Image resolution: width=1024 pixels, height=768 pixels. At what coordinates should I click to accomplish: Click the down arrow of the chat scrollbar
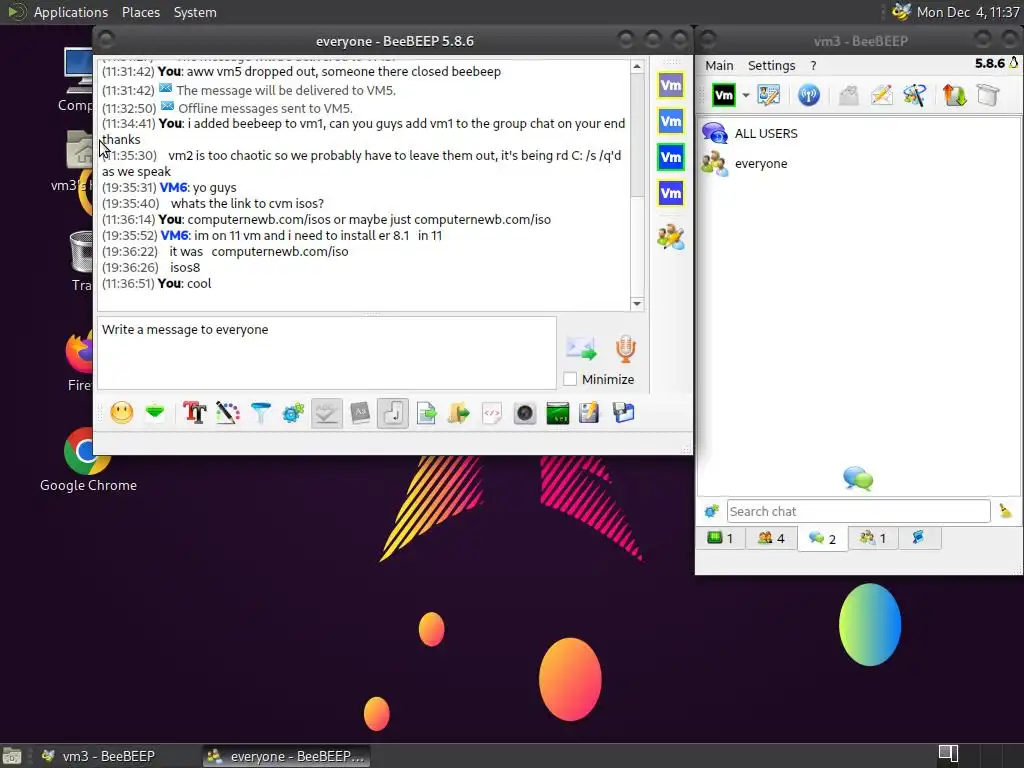[637, 304]
